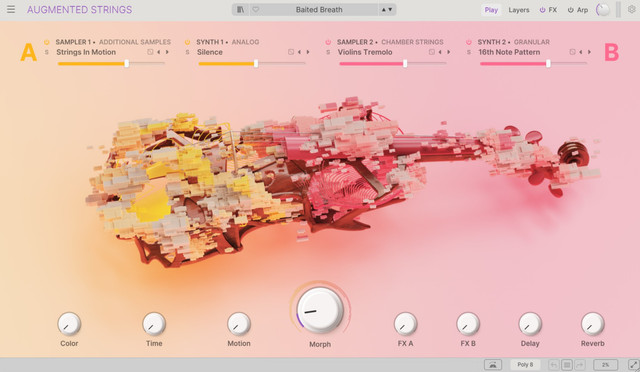Randomize Synth 2 16th Note Pattern dice icon

(x=572, y=52)
